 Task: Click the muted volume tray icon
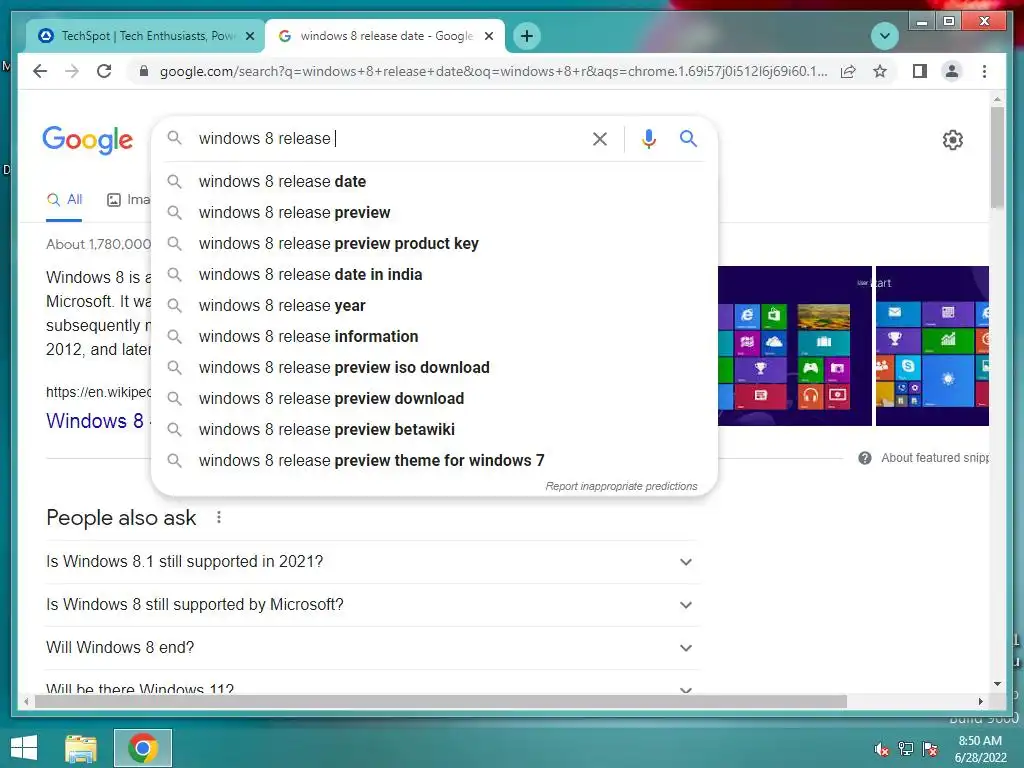coord(881,749)
